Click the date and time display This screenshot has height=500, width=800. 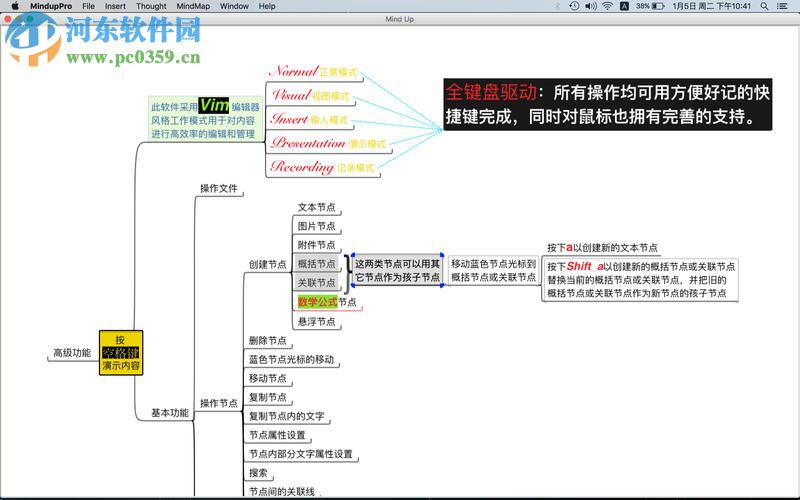[x=711, y=6]
